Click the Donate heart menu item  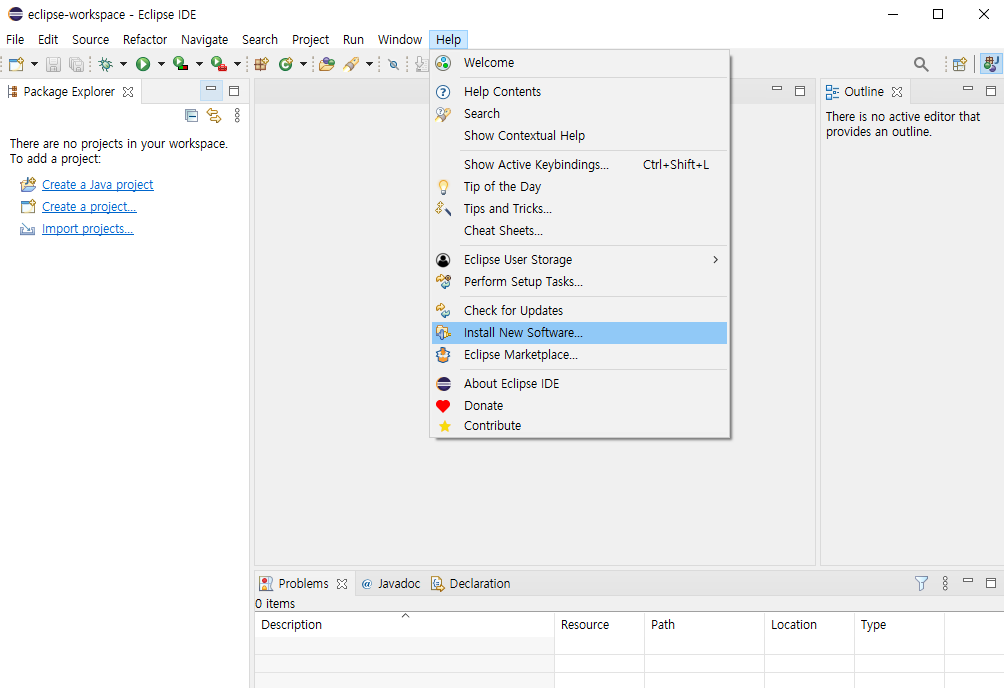pos(579,405)
